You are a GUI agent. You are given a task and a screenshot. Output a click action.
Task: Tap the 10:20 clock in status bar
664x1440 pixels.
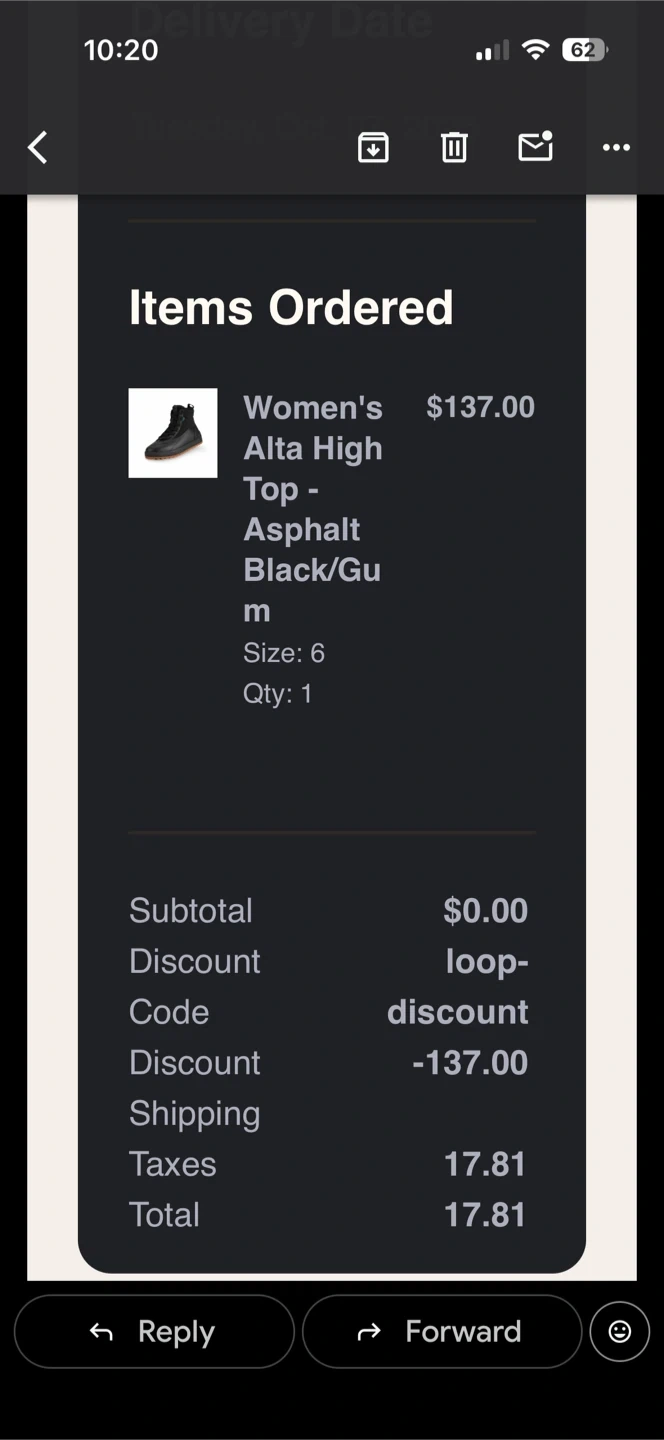pyautogui.click(x=121, y=50)
